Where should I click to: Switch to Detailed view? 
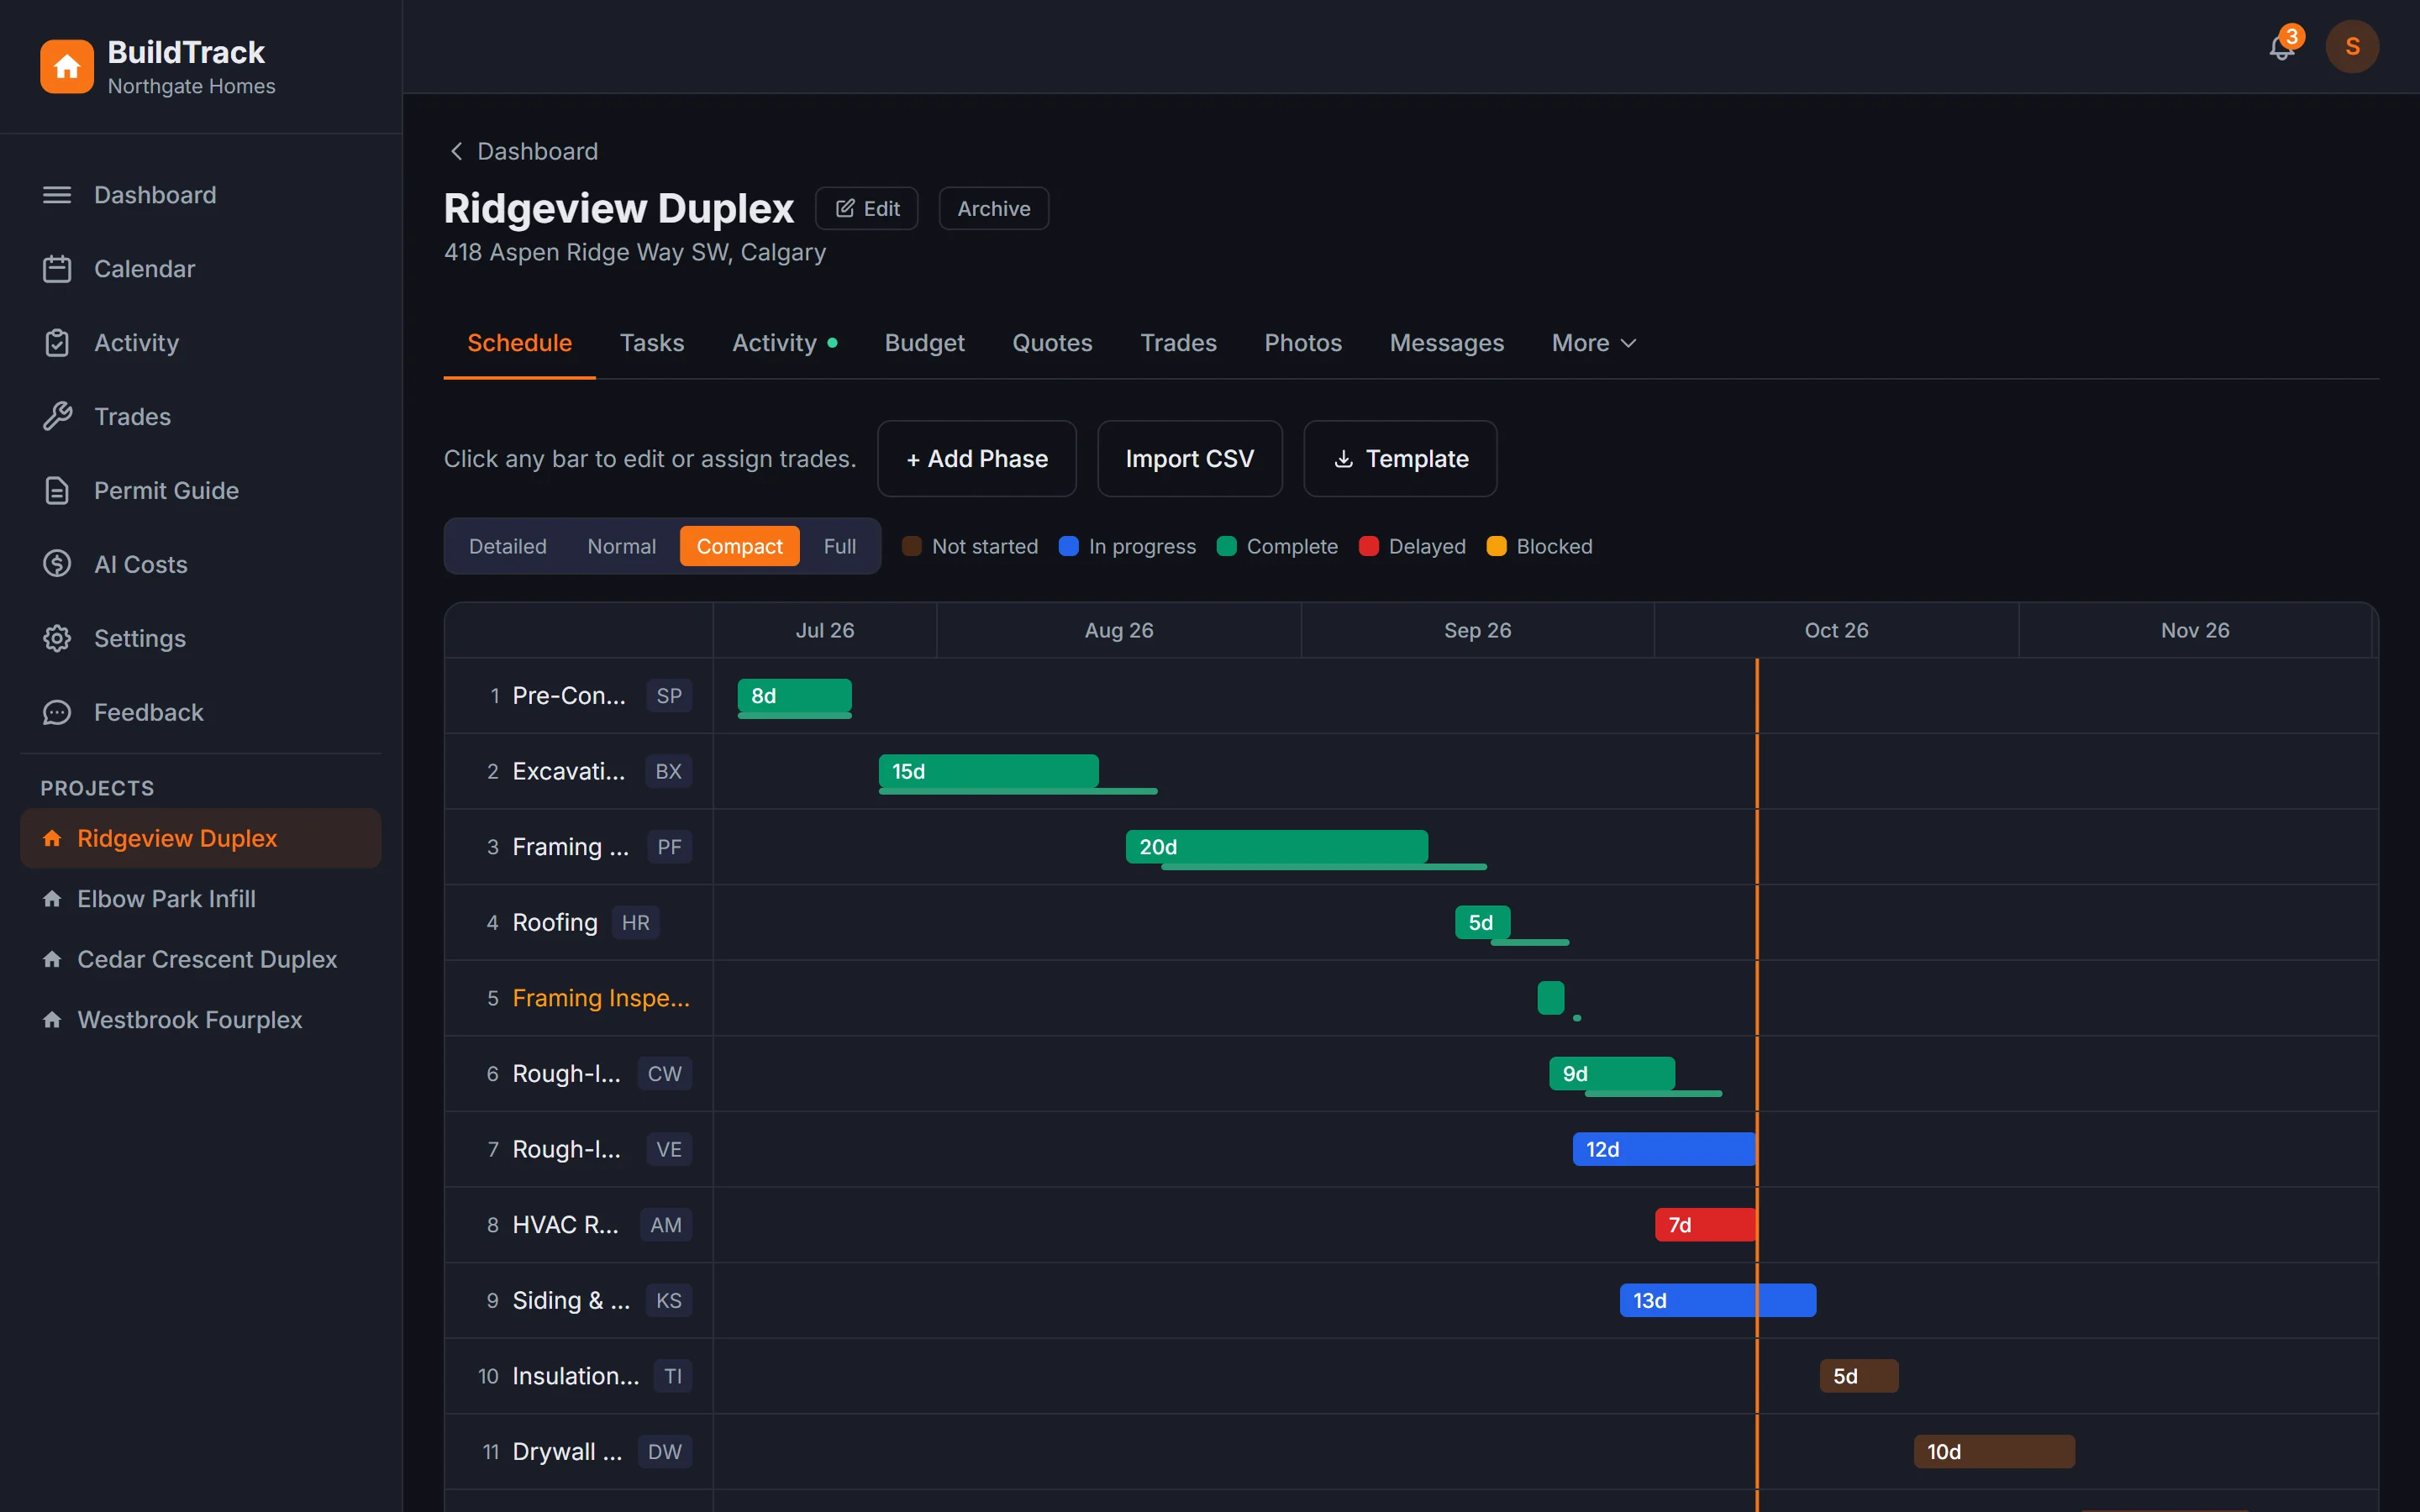pyautogui.click(x=508, y=546)
